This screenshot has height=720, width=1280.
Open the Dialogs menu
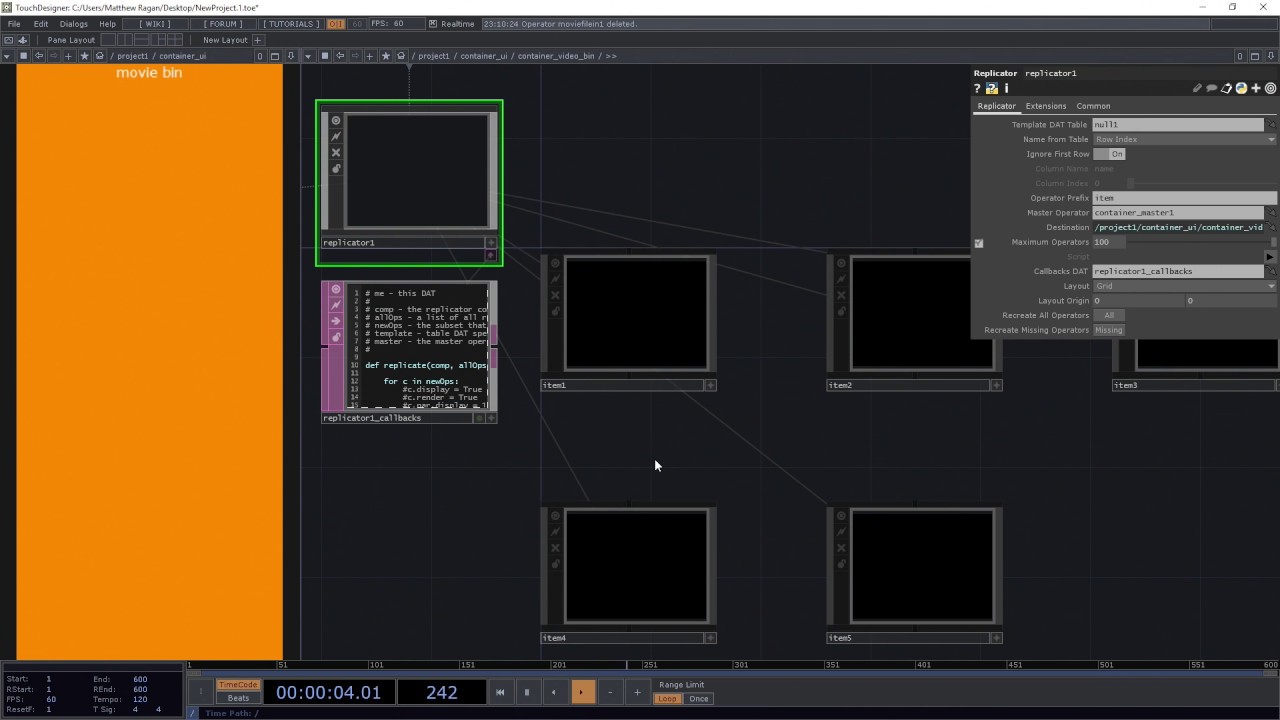click(74, 24)
